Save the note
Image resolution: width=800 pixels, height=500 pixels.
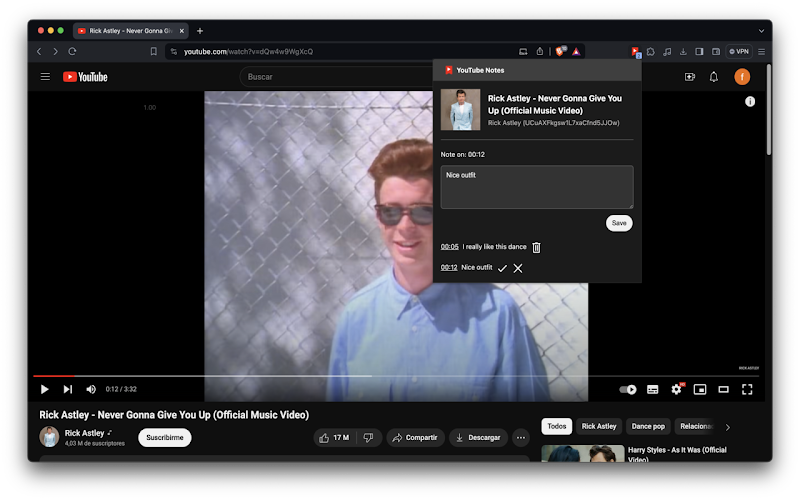click(619, 223)
